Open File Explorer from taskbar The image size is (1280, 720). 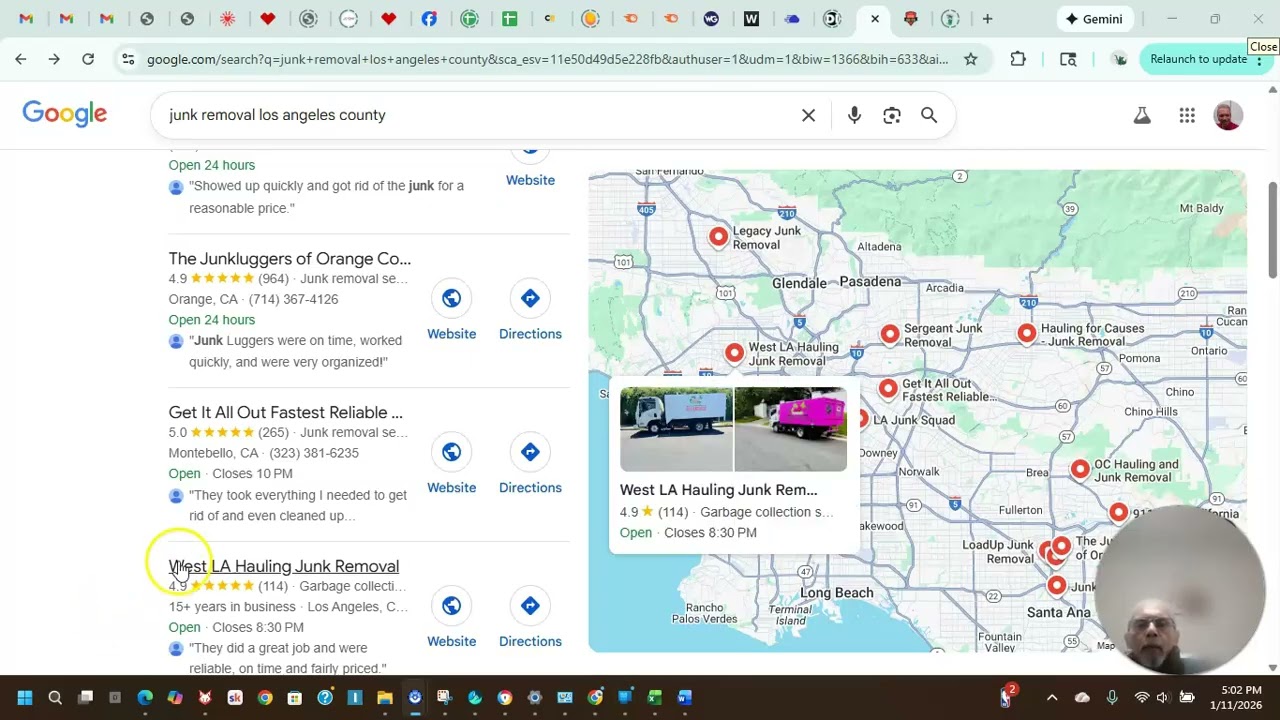tap(385, 697)
